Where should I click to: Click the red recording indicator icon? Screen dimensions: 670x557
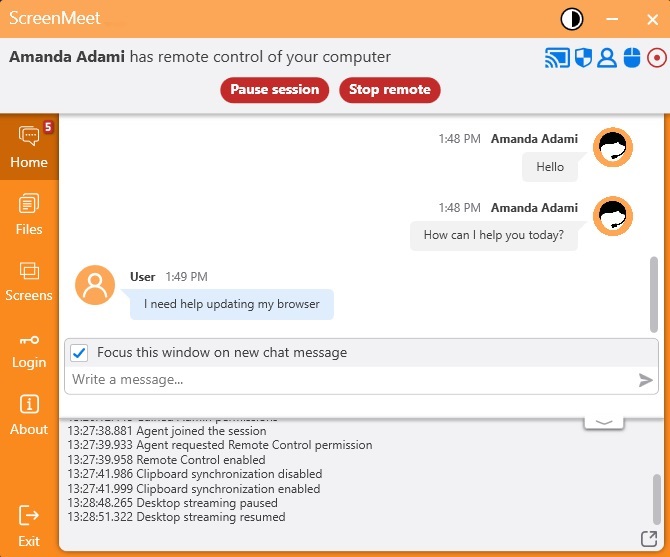click(656, 58)
